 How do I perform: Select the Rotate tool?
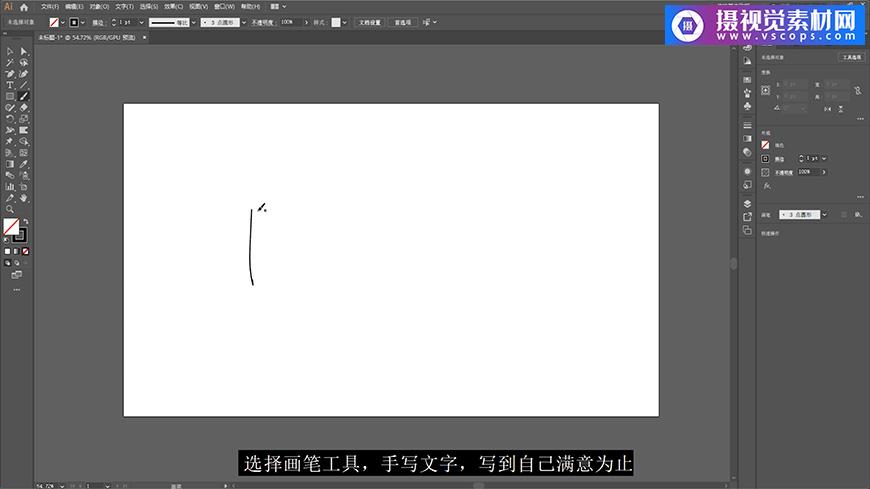click(9, 119)
